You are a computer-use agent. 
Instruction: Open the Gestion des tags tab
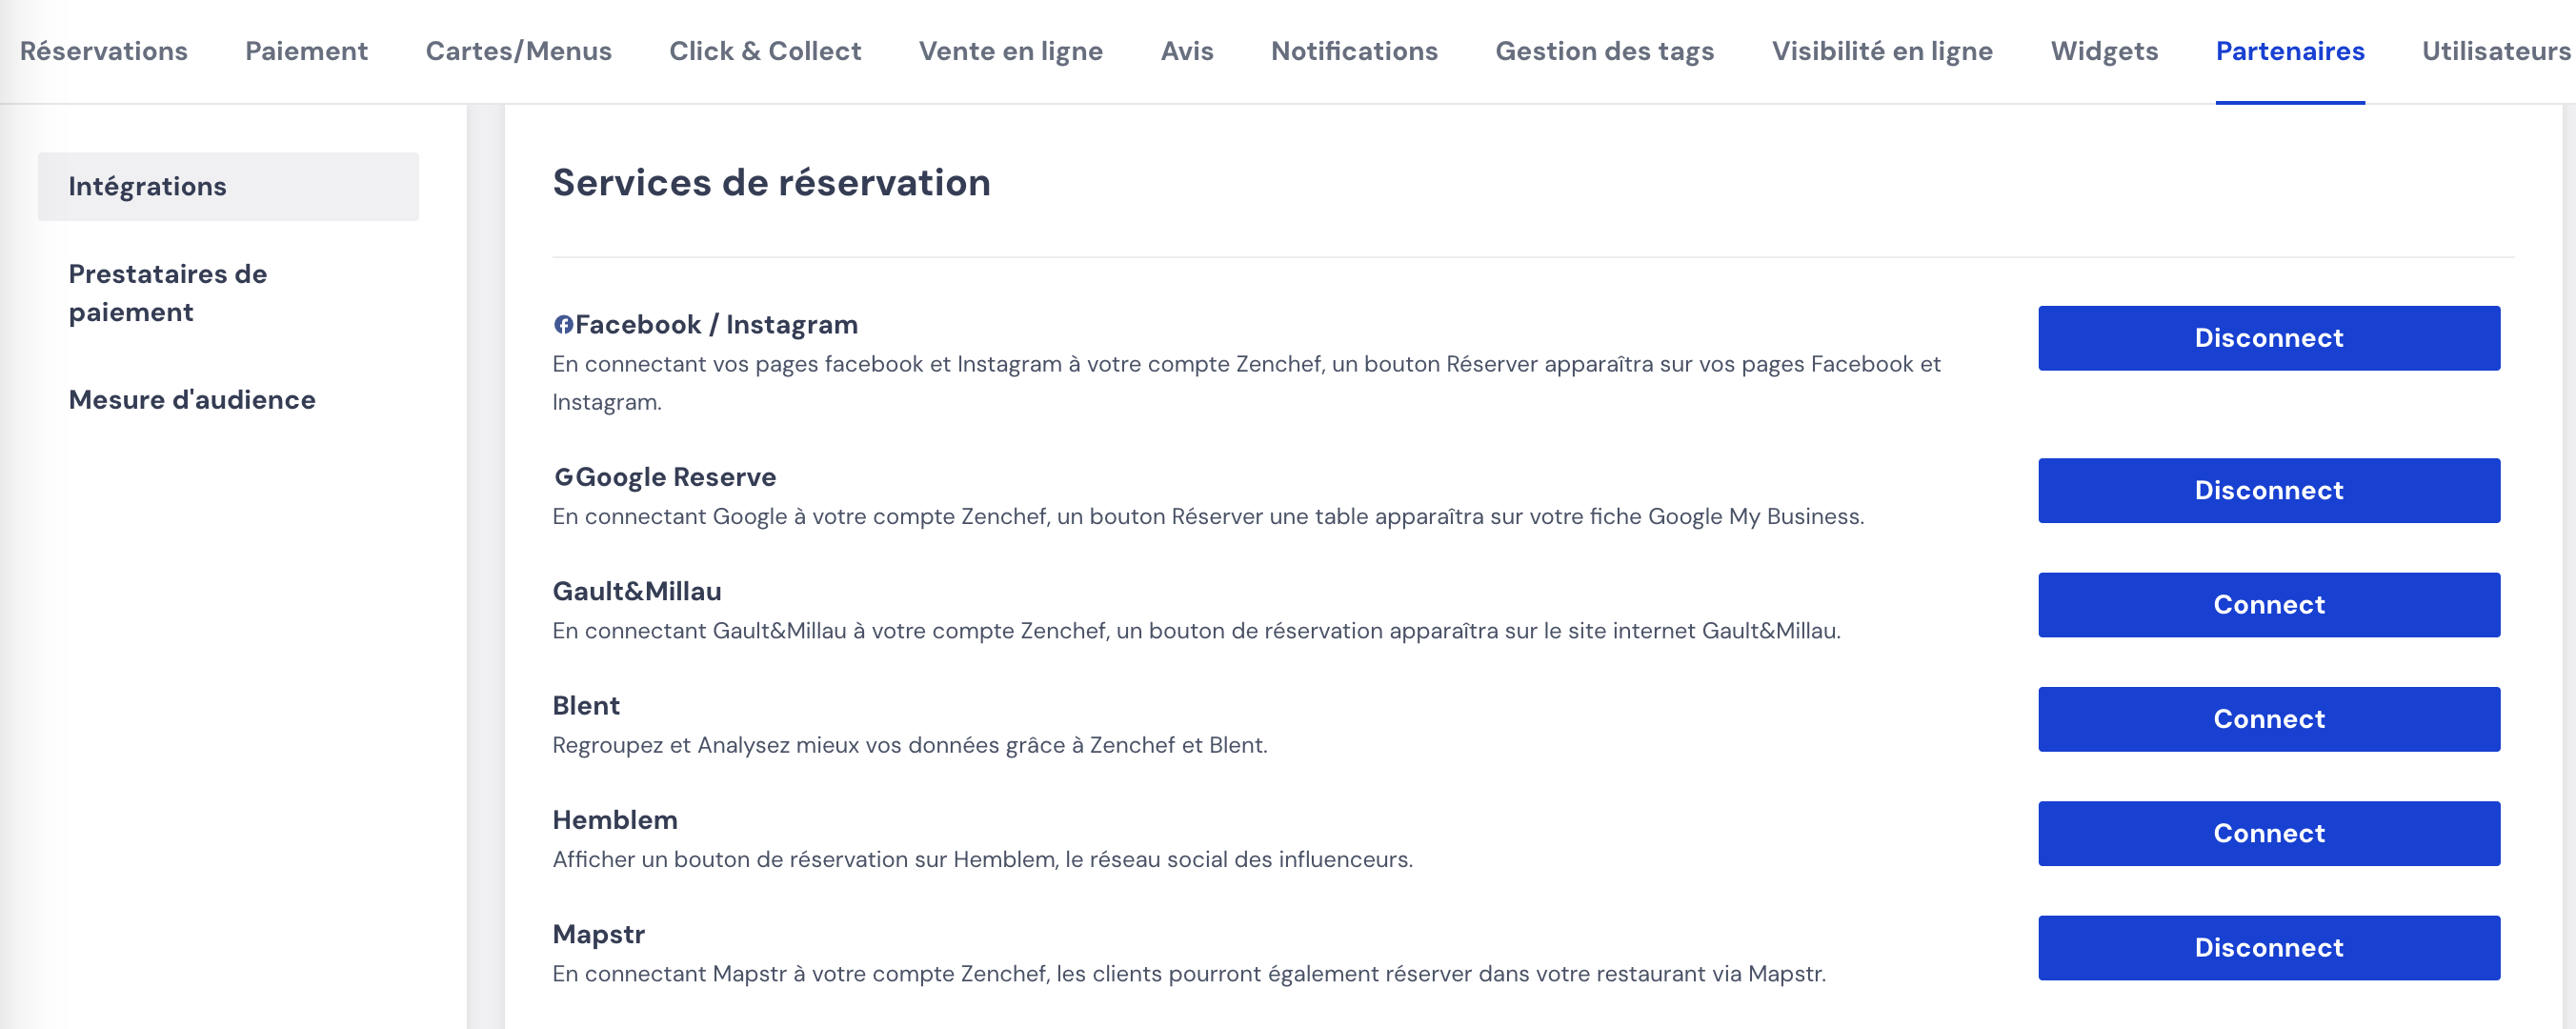tap(1604, 51)
